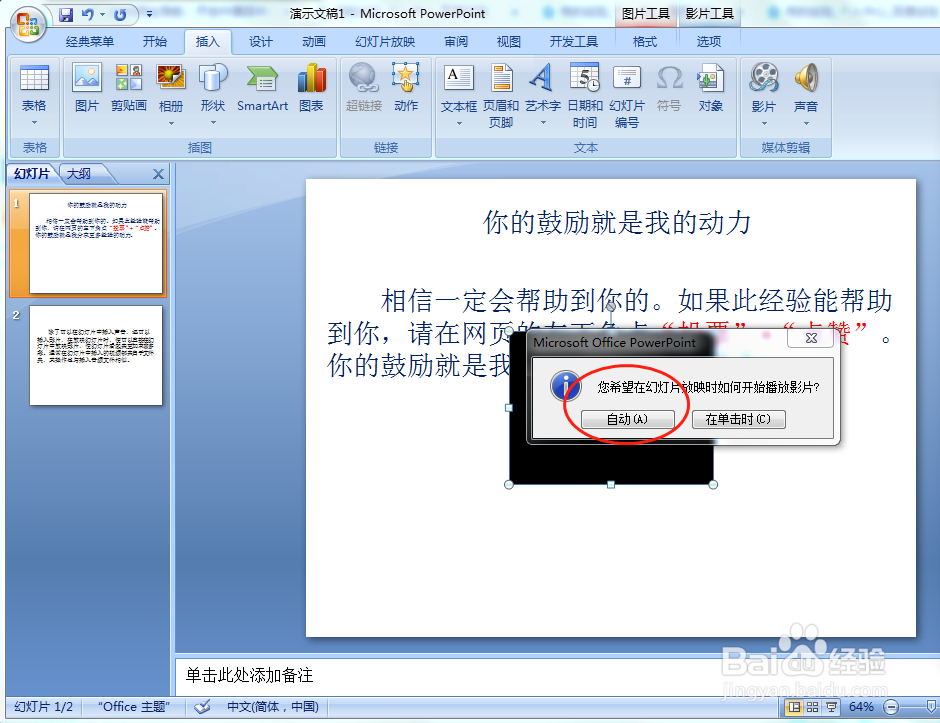Screen dimensions: 940x723
Task: Customize quick access toolbar dropdown
Action: (x=149, y=14)
